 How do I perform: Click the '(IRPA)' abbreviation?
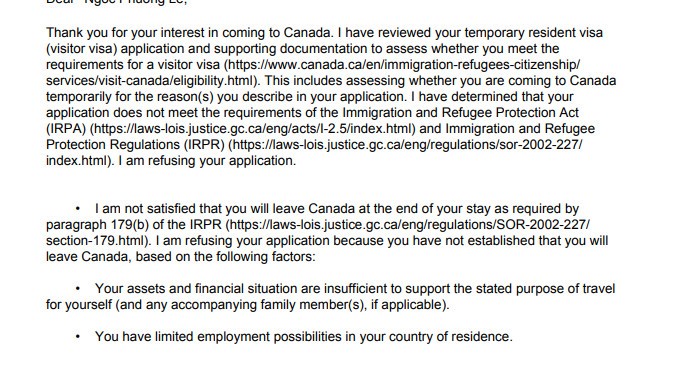point(66,129)
